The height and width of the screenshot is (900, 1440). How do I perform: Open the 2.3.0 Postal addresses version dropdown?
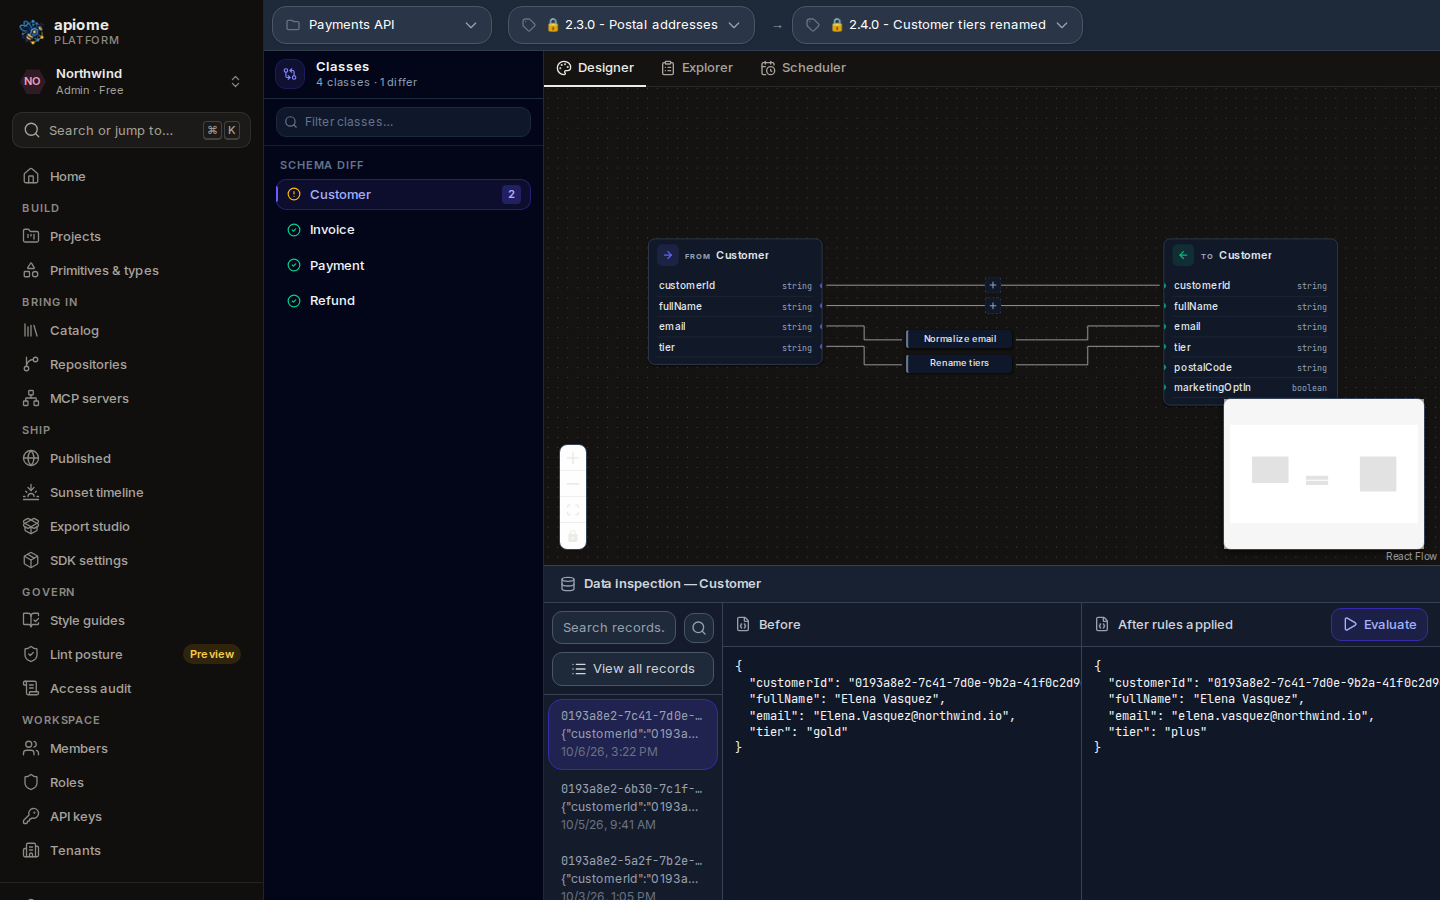631,25
